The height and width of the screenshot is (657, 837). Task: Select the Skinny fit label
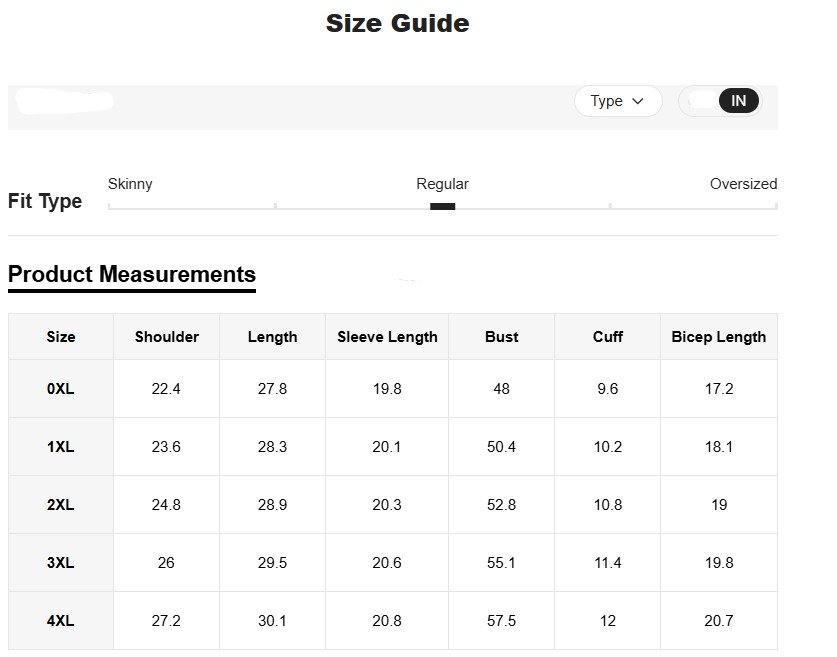click(130, 184)
